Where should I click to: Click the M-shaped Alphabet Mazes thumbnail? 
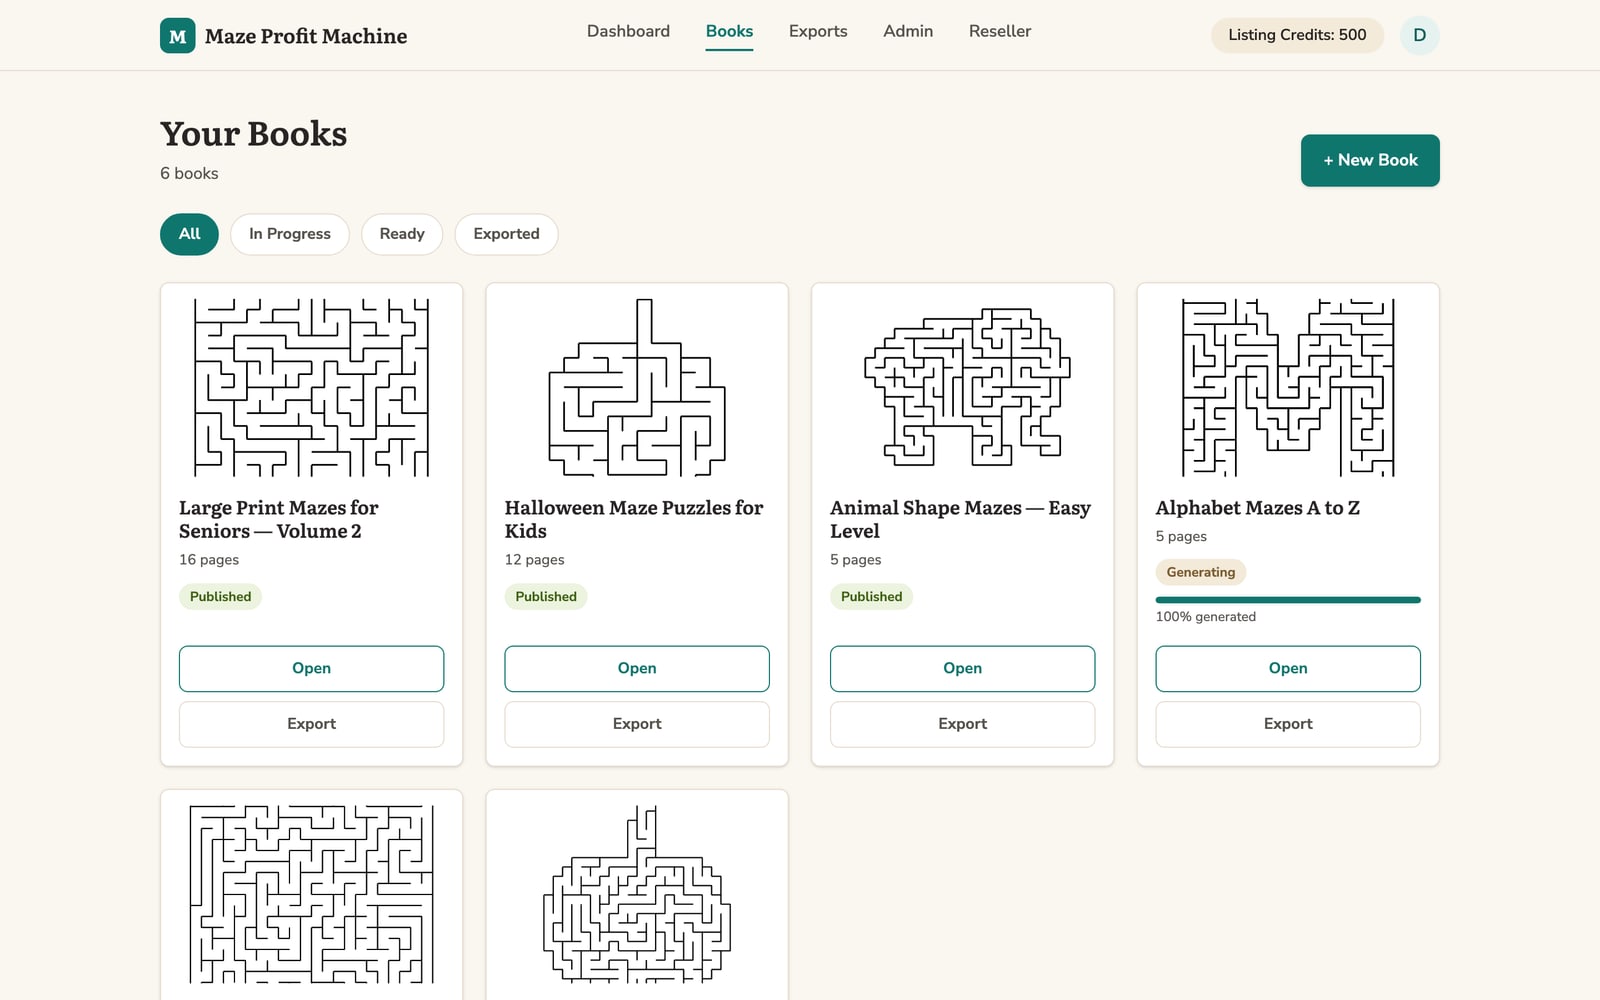click(1288, 388)
